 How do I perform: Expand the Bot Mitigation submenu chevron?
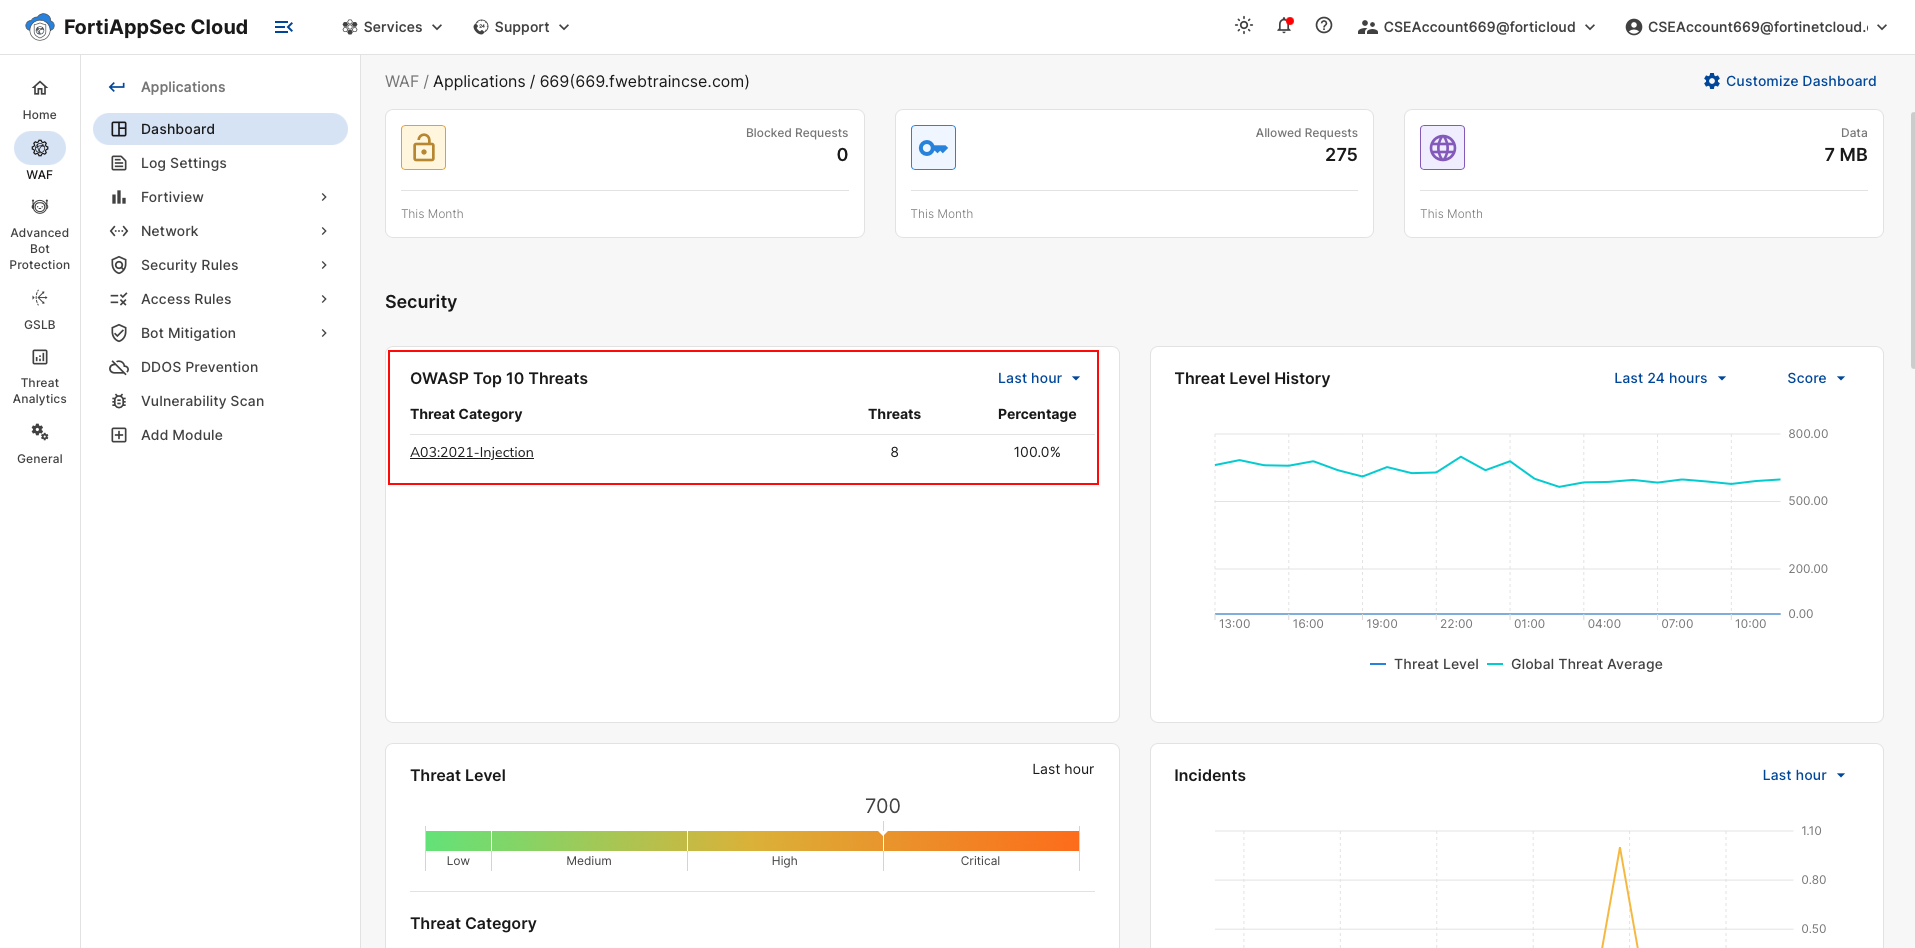click(324, 333)
